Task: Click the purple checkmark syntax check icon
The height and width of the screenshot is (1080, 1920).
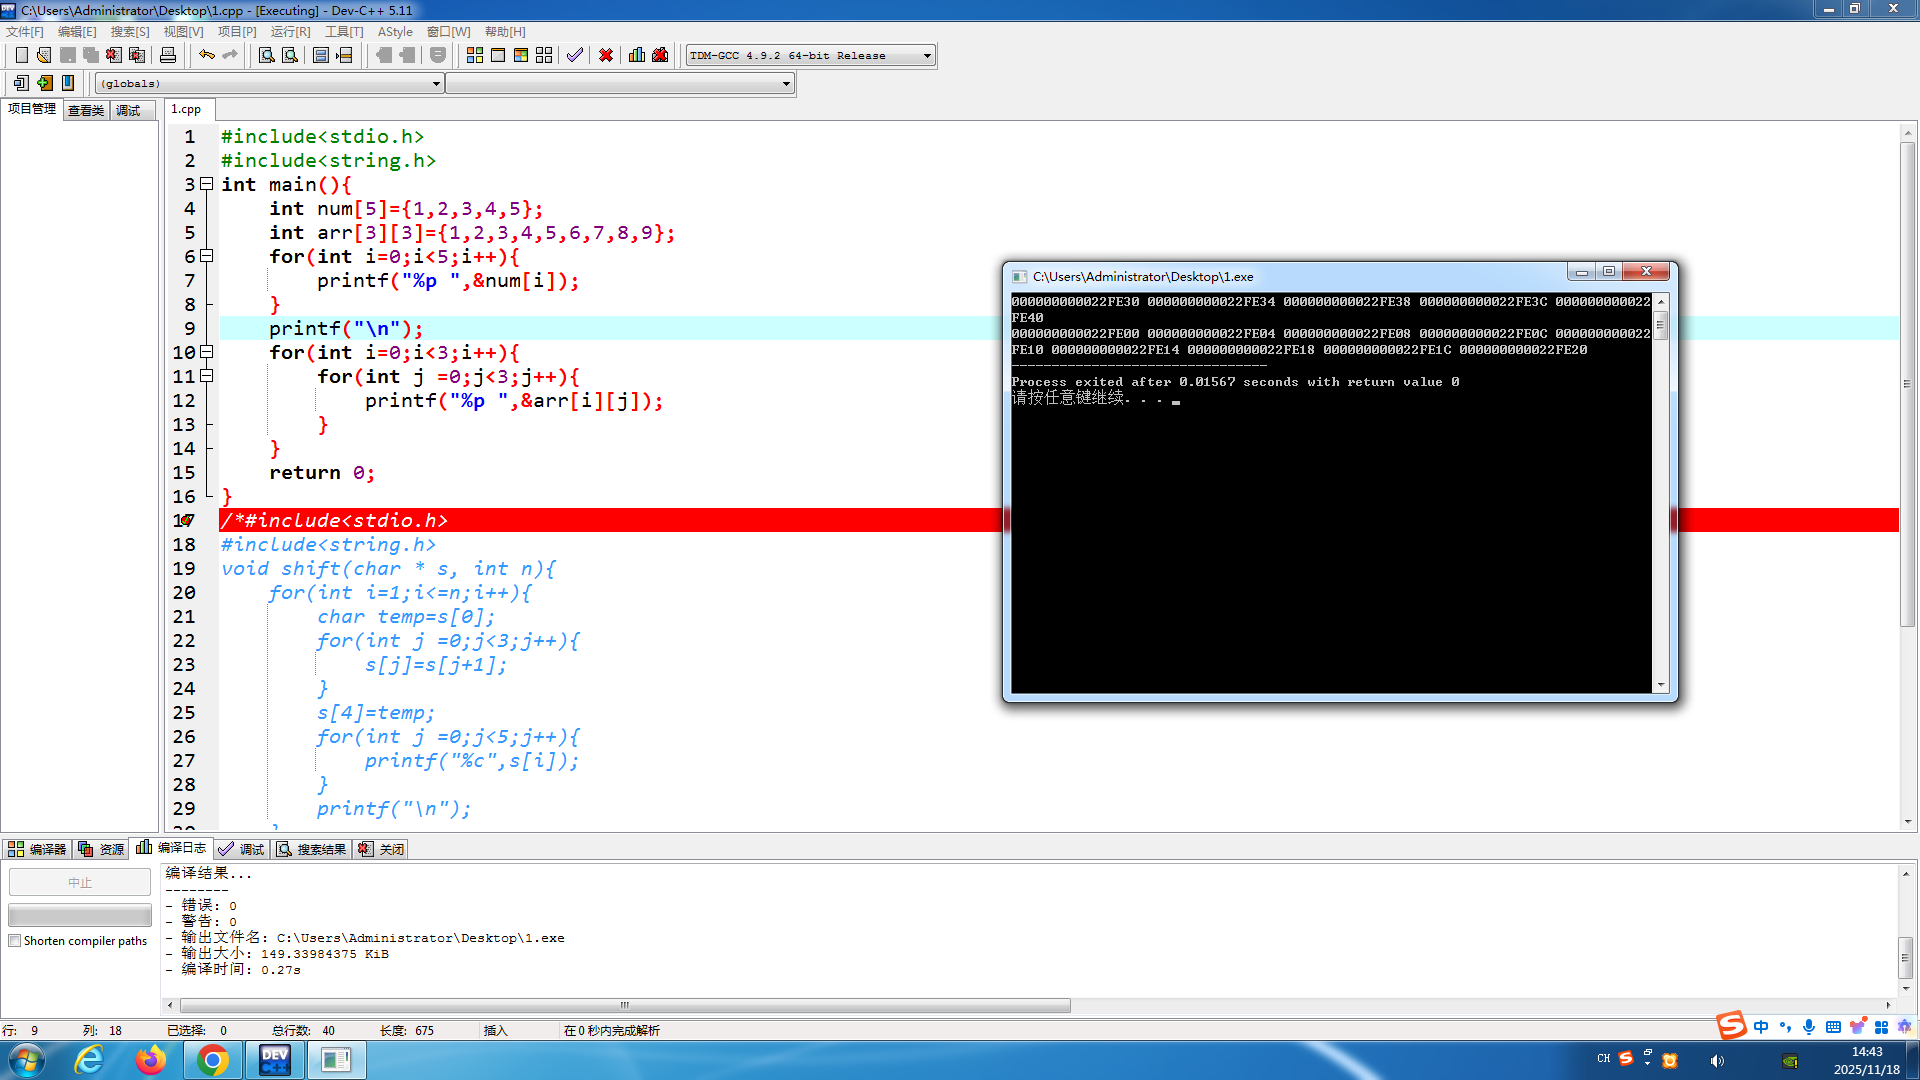Action: (574, 55)
